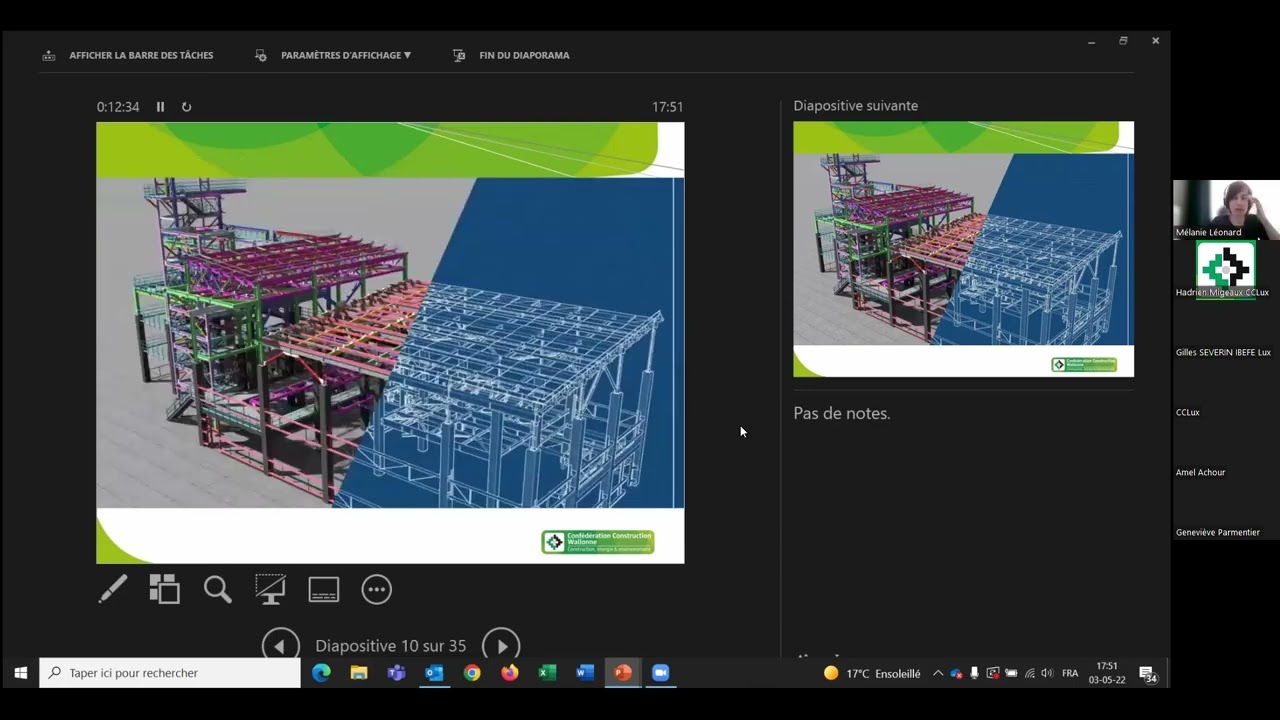Open File Explorer from taskbar

click(x=359, y=673)
